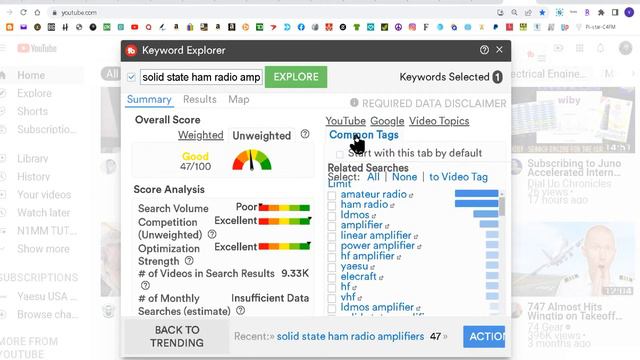Open external link icon next to amateur radio
This screenshot has width=640, height=360.
411,196
